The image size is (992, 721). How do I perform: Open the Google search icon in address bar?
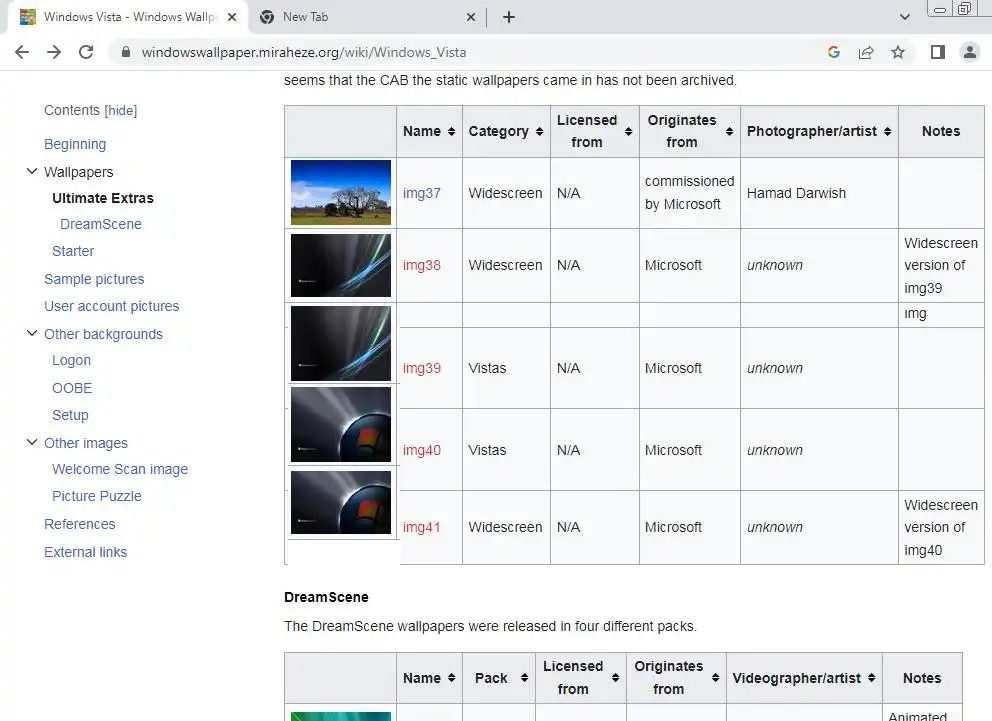834,52
